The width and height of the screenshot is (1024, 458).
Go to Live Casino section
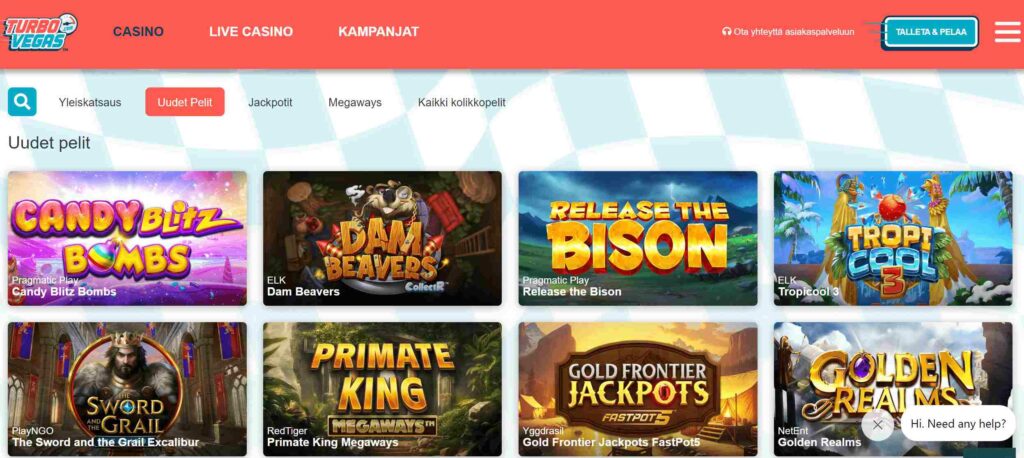tap(251, 31)
